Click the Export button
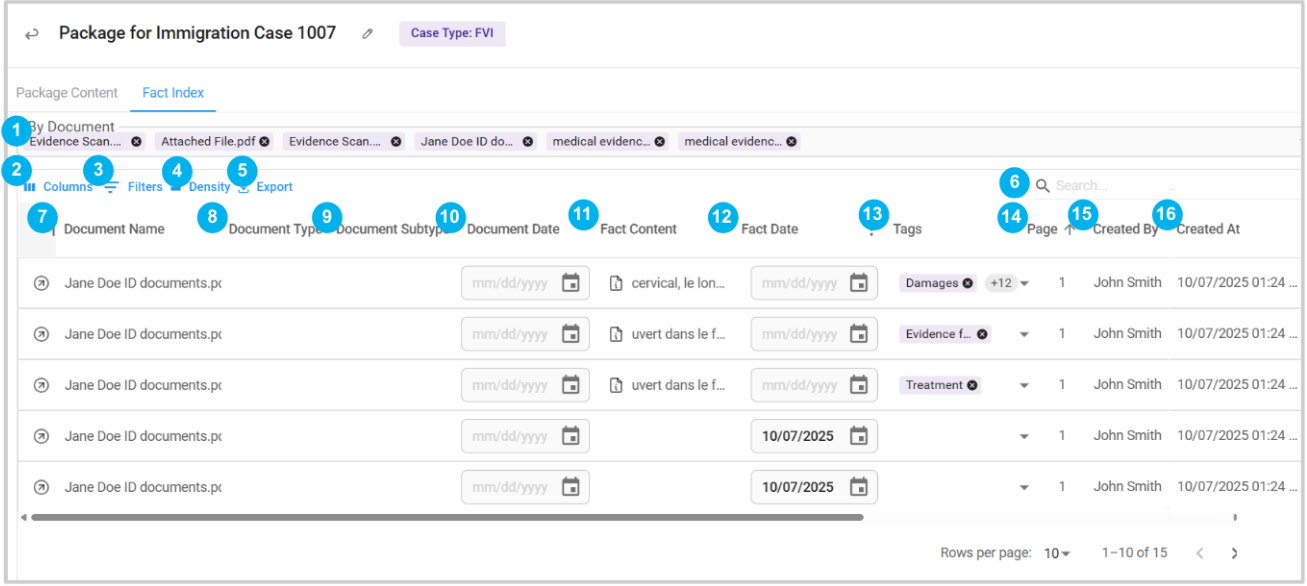The image size is (1307, 586). 266,187
